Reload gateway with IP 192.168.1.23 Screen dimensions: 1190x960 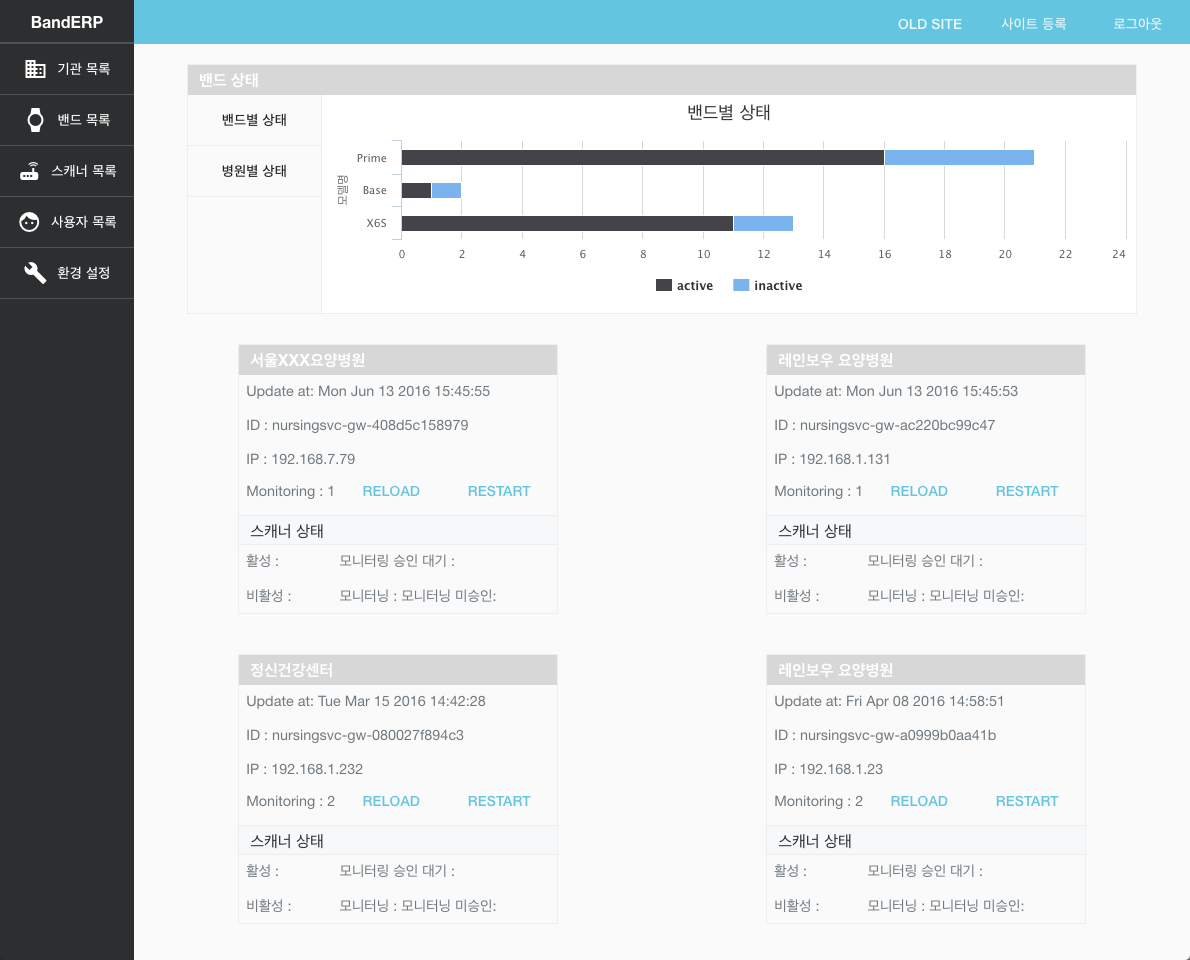pyautogui.click(x=919, y=801)
